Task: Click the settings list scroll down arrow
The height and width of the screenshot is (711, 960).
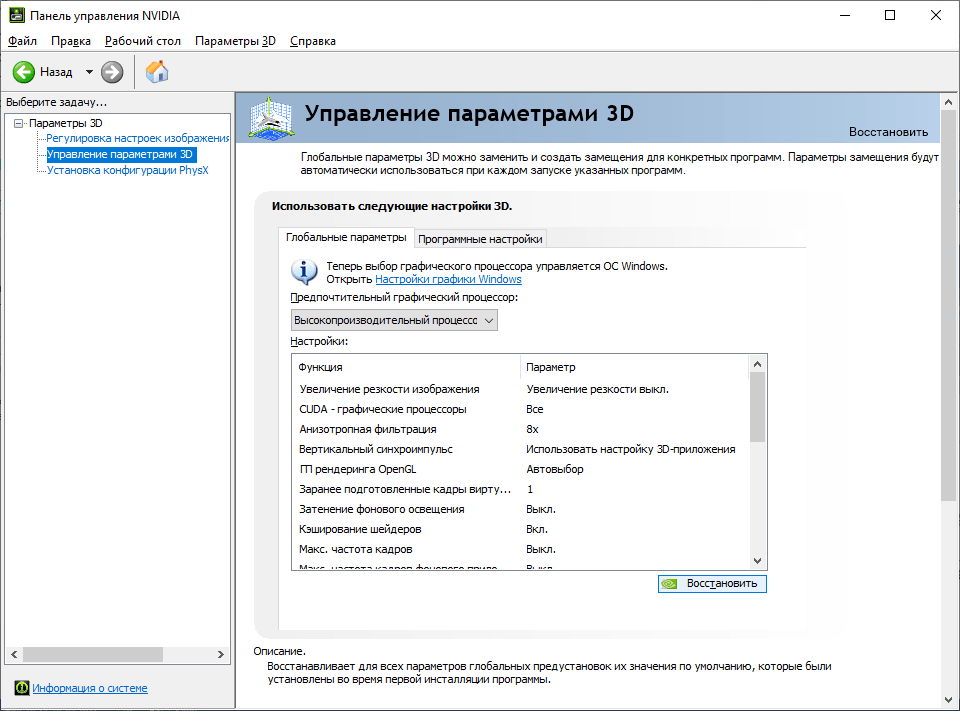Action: click(x=757, y=562)
